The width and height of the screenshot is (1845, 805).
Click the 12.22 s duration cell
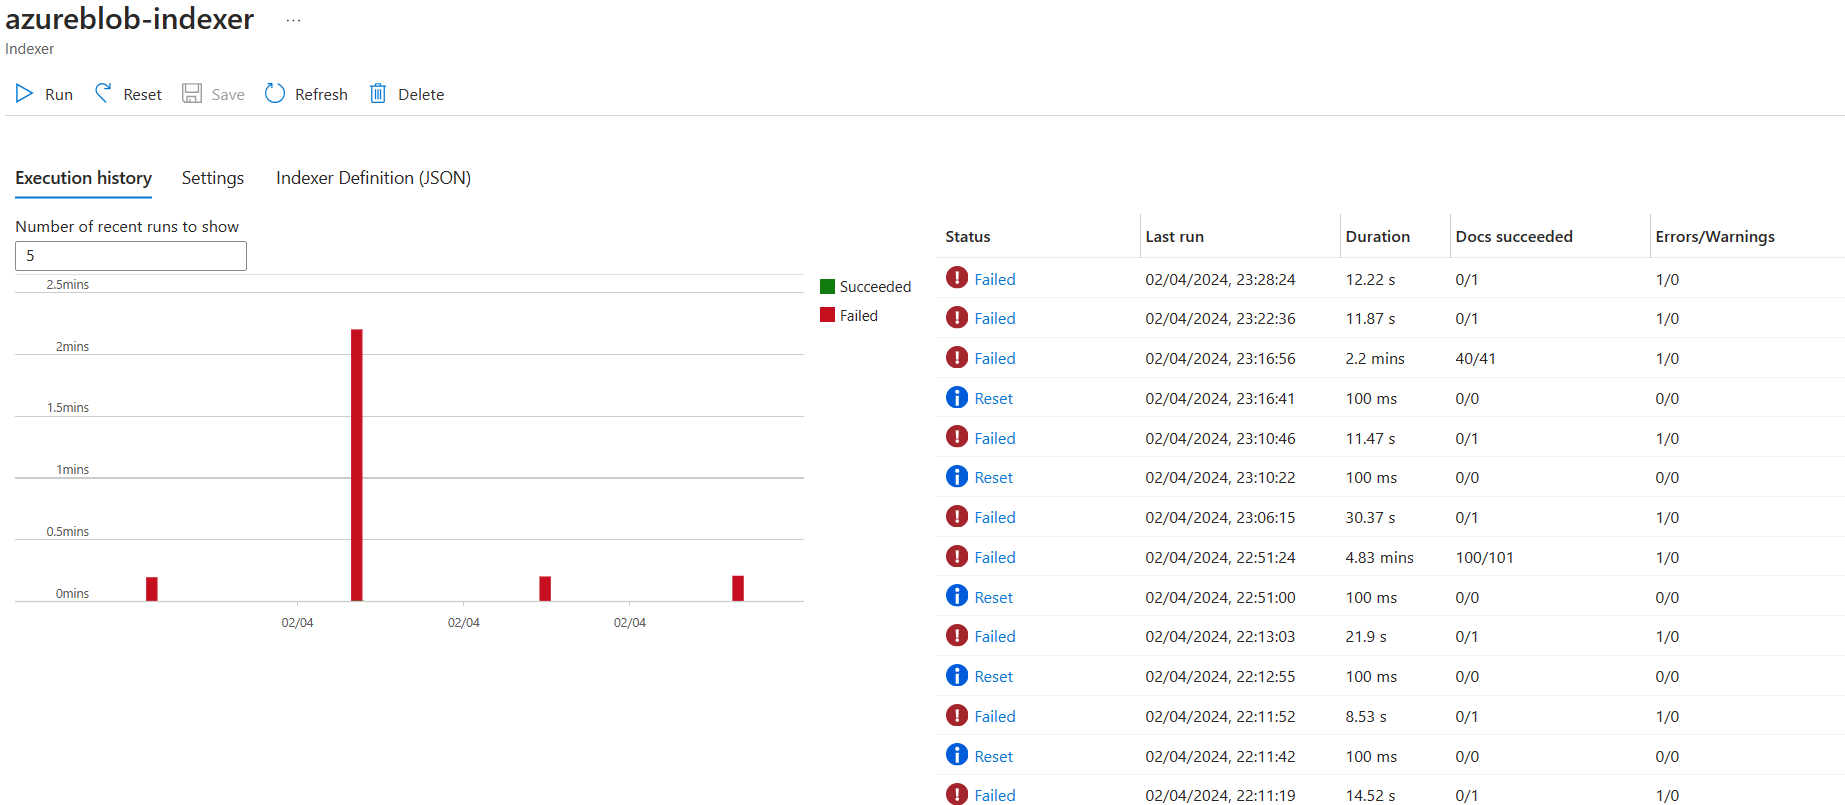pos(1370,280)
